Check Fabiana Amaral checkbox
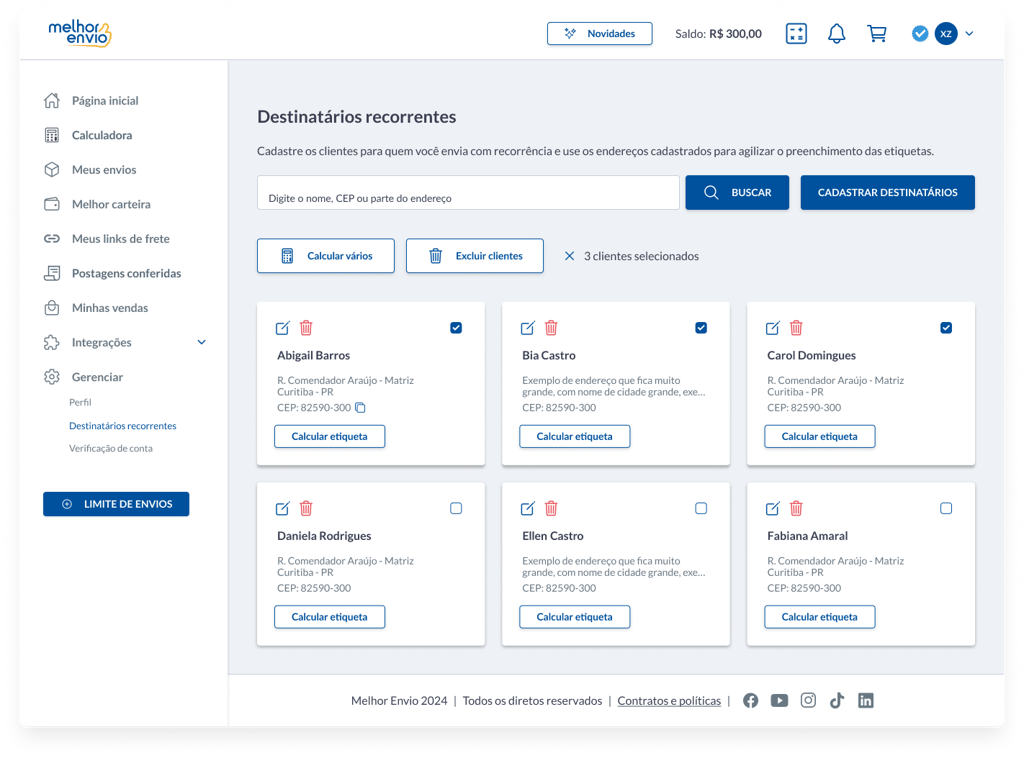This screenshot has height=758, width=1024. click(946, 508)
